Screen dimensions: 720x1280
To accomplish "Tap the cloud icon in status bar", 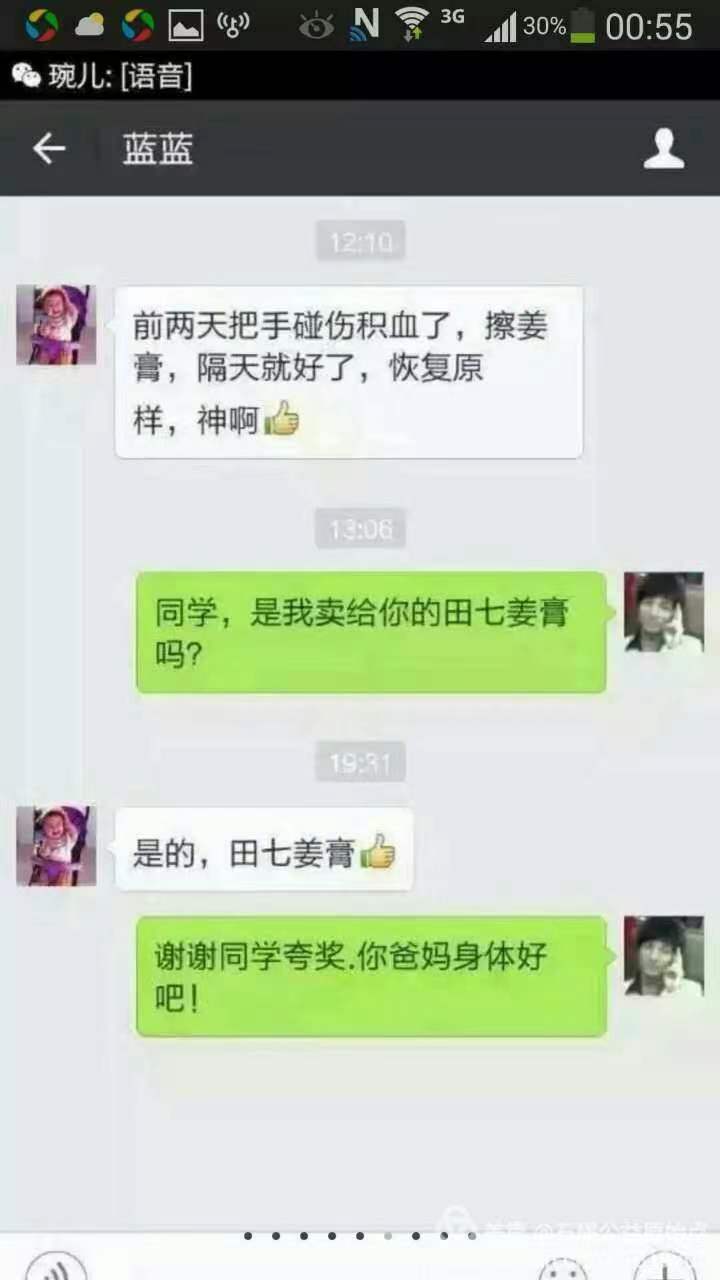I will click(89, 24).
